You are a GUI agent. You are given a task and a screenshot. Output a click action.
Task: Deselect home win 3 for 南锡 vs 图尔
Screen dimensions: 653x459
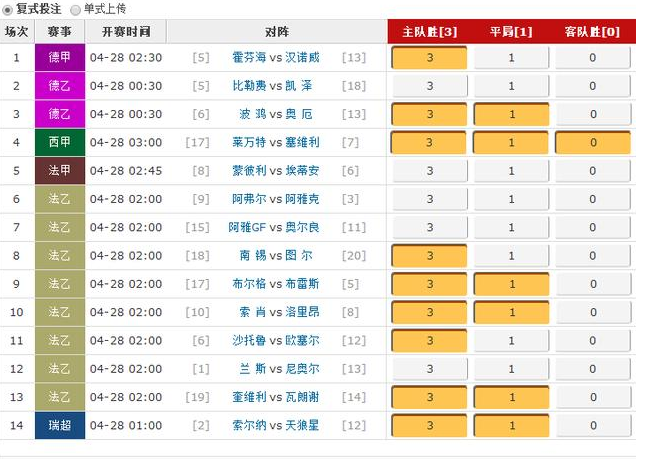click(429, 256)
